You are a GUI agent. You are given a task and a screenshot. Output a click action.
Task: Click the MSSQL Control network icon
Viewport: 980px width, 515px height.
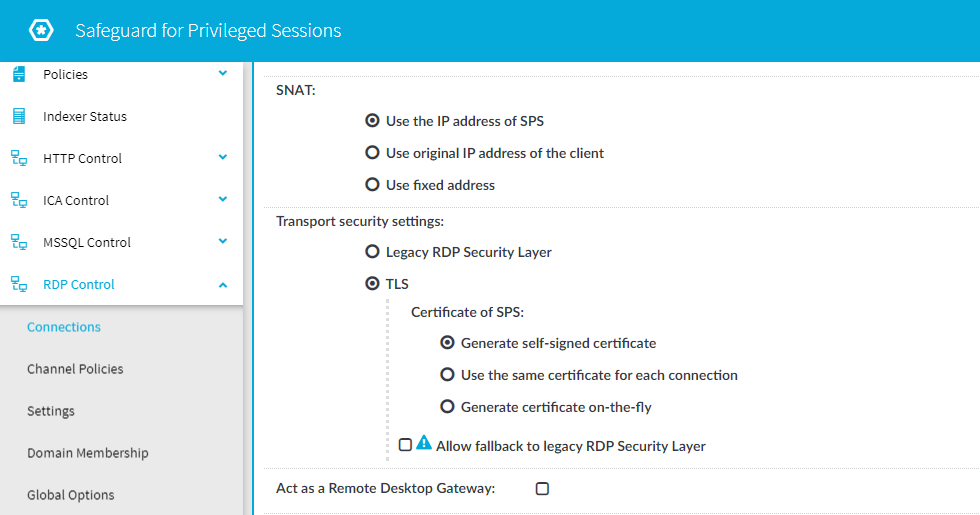[x=19, y=242]
